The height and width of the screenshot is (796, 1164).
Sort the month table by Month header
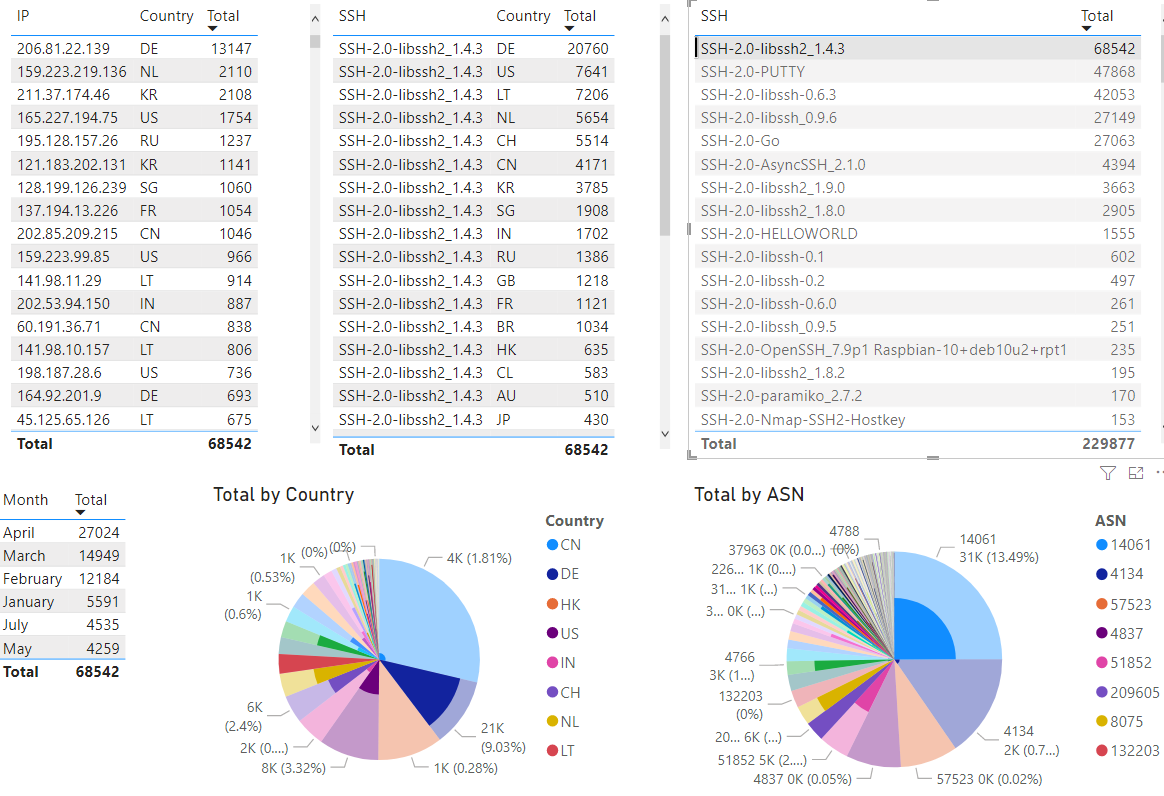(x=26, y=500)
